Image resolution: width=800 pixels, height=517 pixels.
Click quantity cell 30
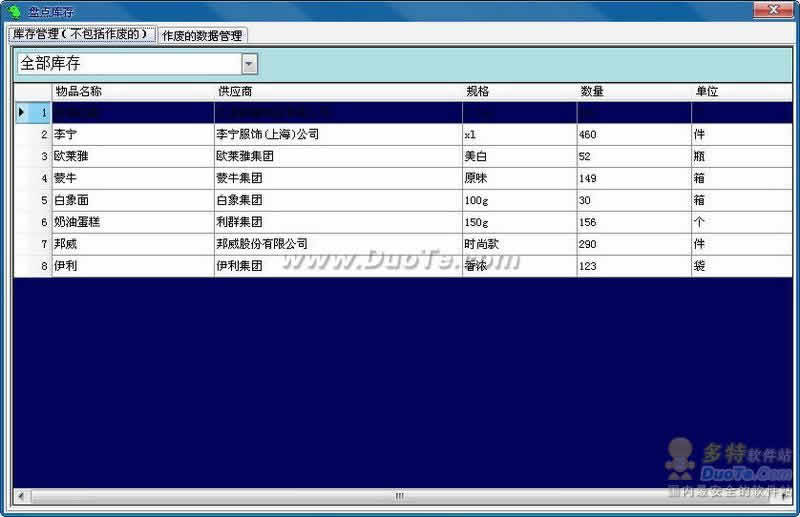pyautogui.click(x=634, y=200)
